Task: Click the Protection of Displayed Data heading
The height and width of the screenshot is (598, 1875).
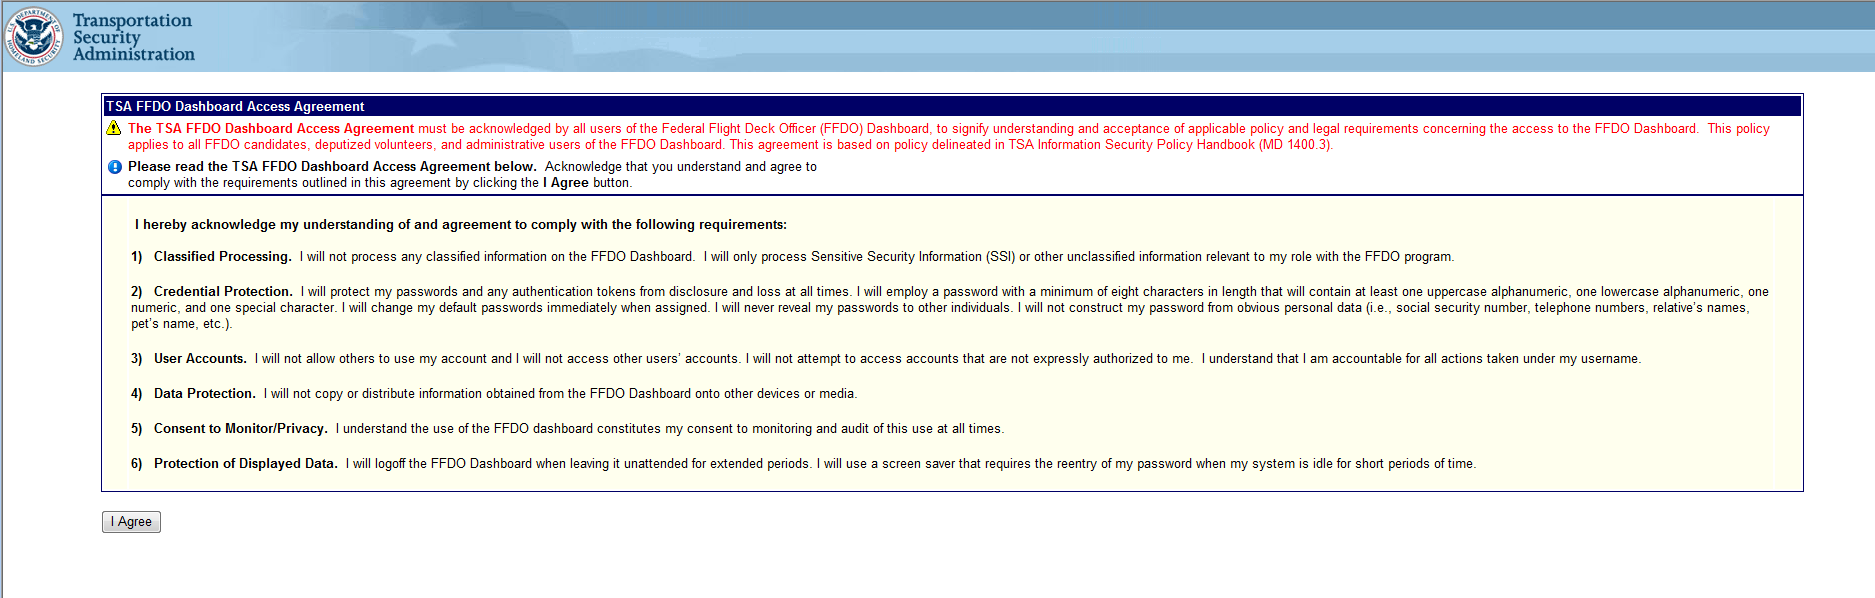Action: tap(245, 464)
